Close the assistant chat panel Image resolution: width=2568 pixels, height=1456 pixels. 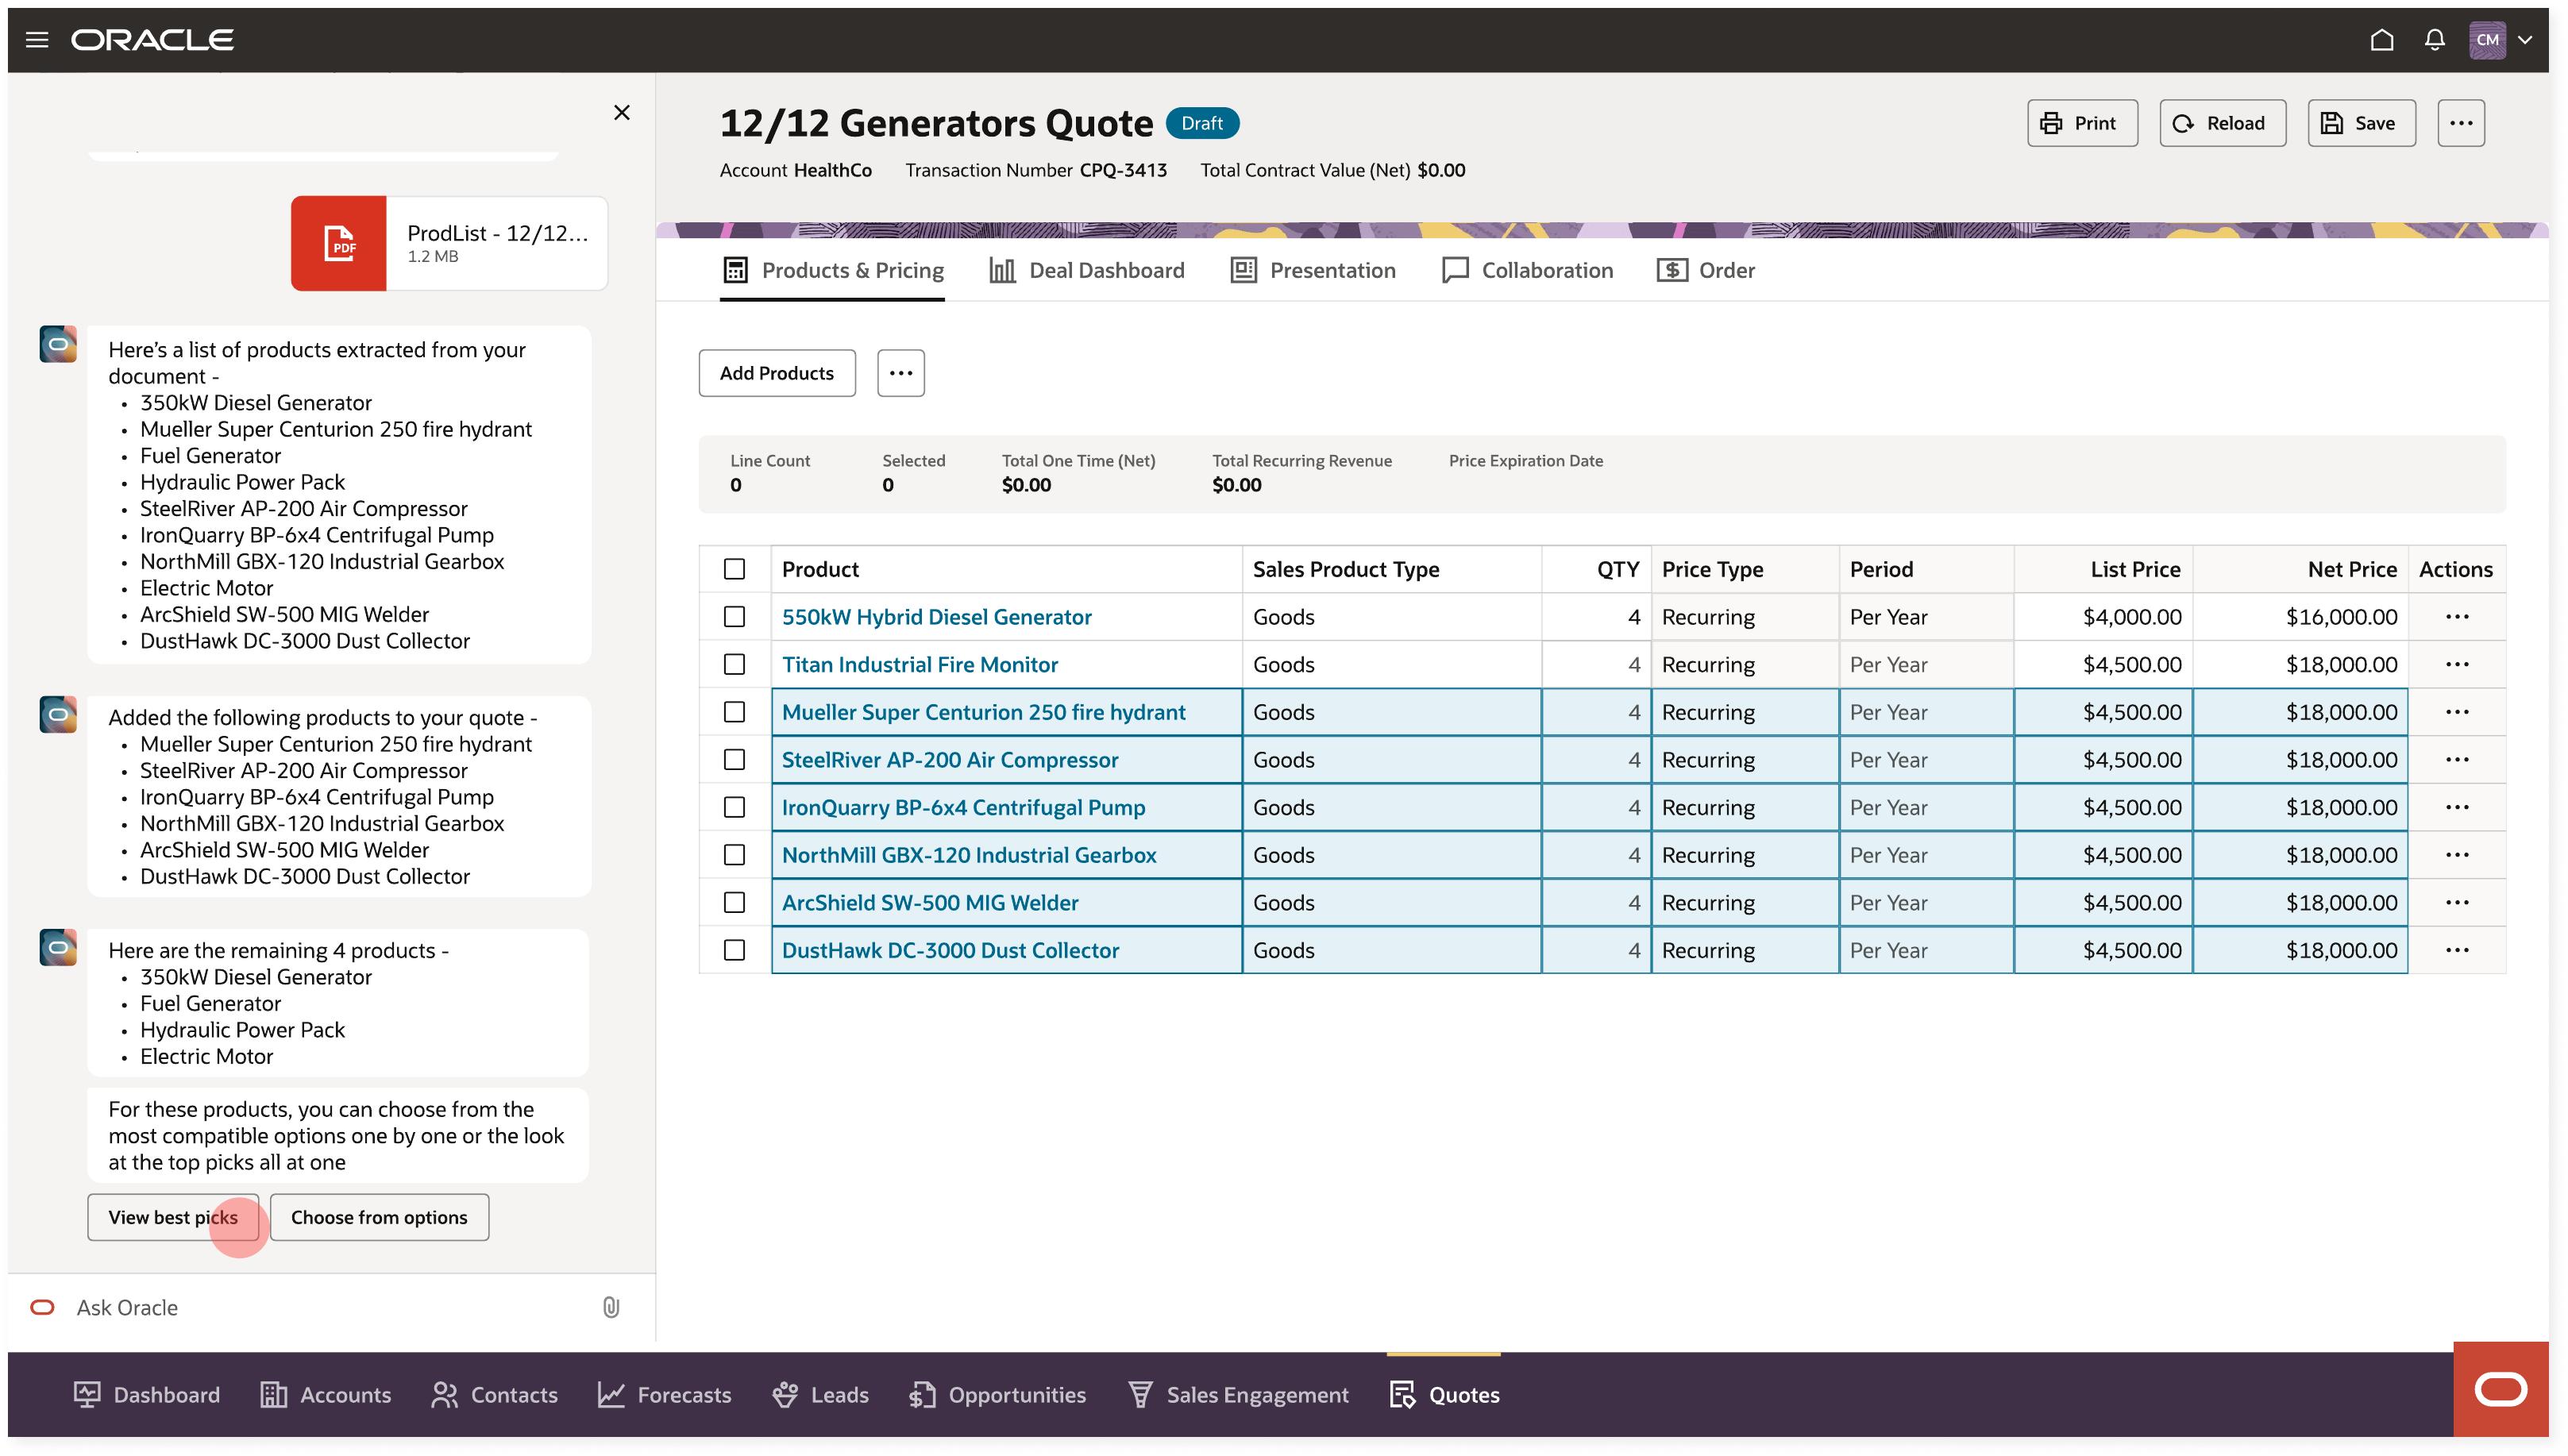point(622,112)
